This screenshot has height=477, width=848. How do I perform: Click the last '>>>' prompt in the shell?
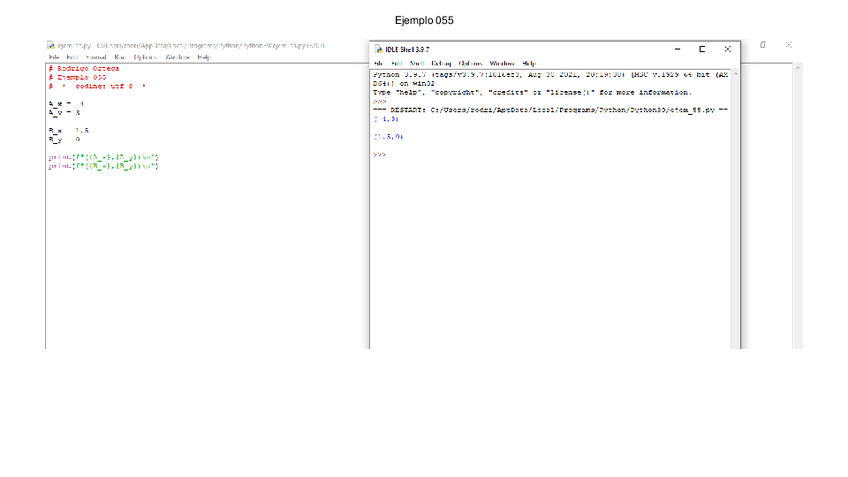(379, 155)
